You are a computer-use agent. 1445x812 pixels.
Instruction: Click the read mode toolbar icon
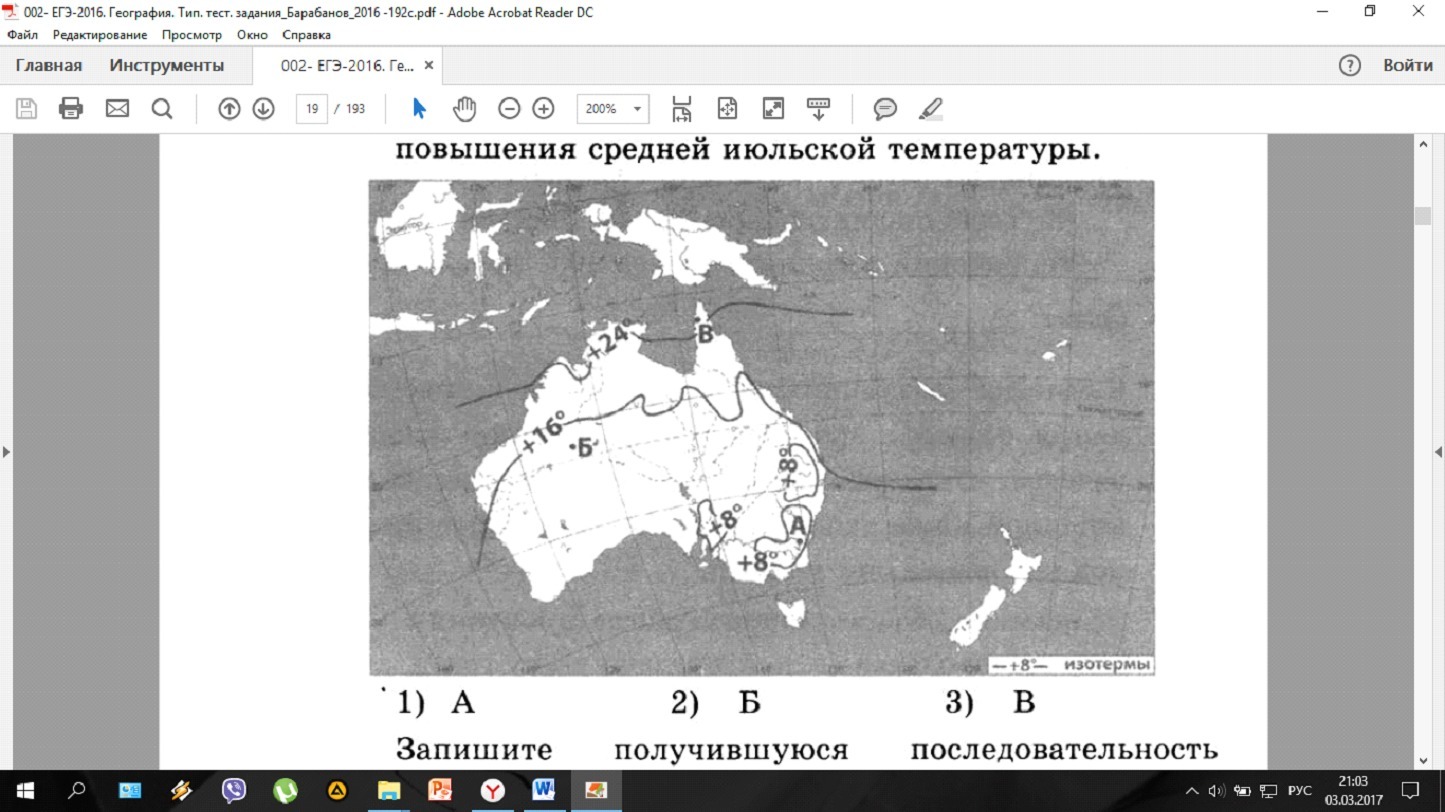click(818, 108)
